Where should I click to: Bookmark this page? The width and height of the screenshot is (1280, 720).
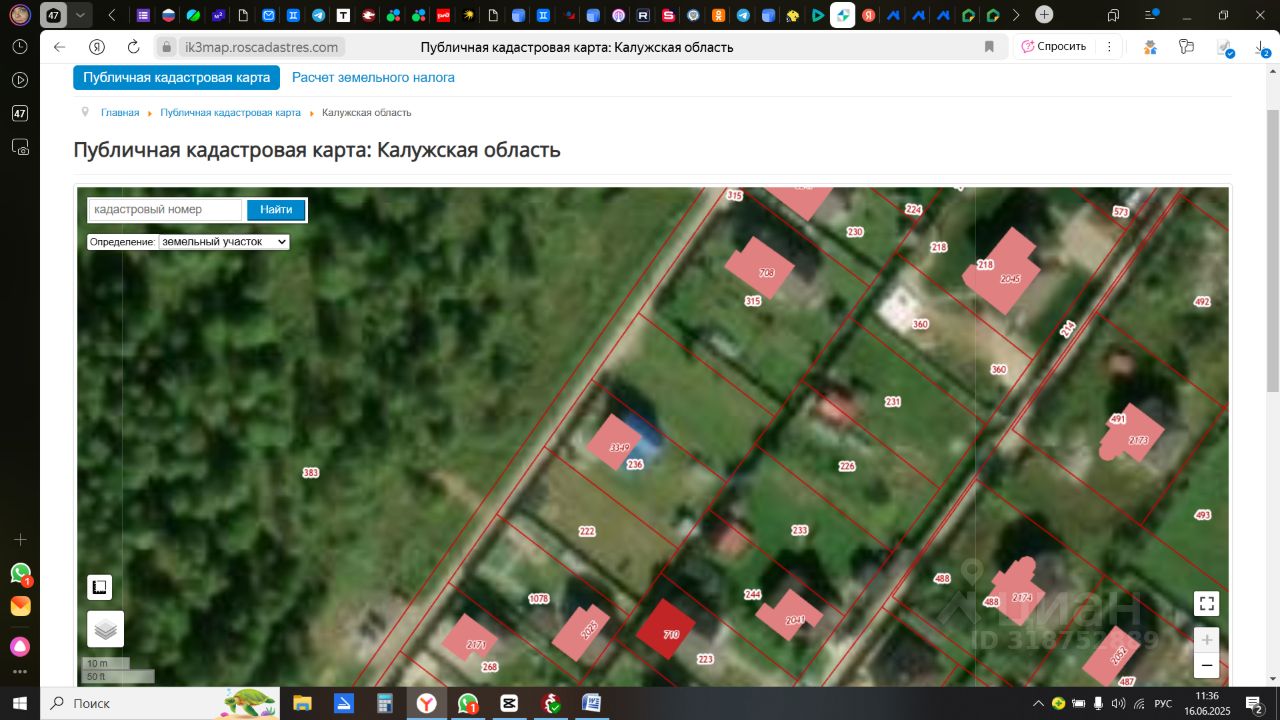989,47
